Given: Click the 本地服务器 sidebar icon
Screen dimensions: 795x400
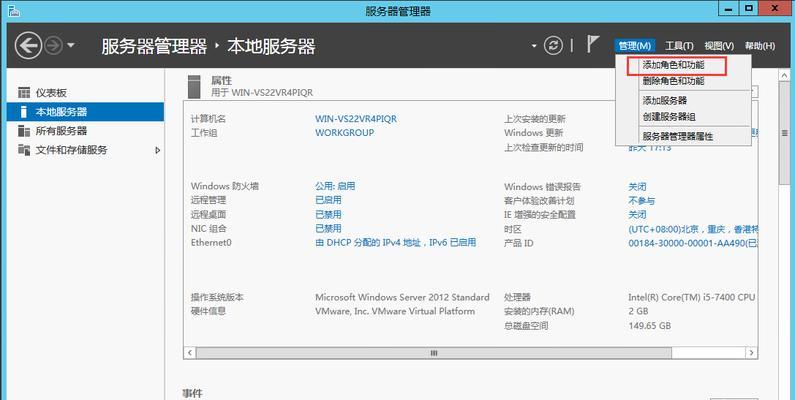Looking at the screenshot, I should click(x=23, y=112).
